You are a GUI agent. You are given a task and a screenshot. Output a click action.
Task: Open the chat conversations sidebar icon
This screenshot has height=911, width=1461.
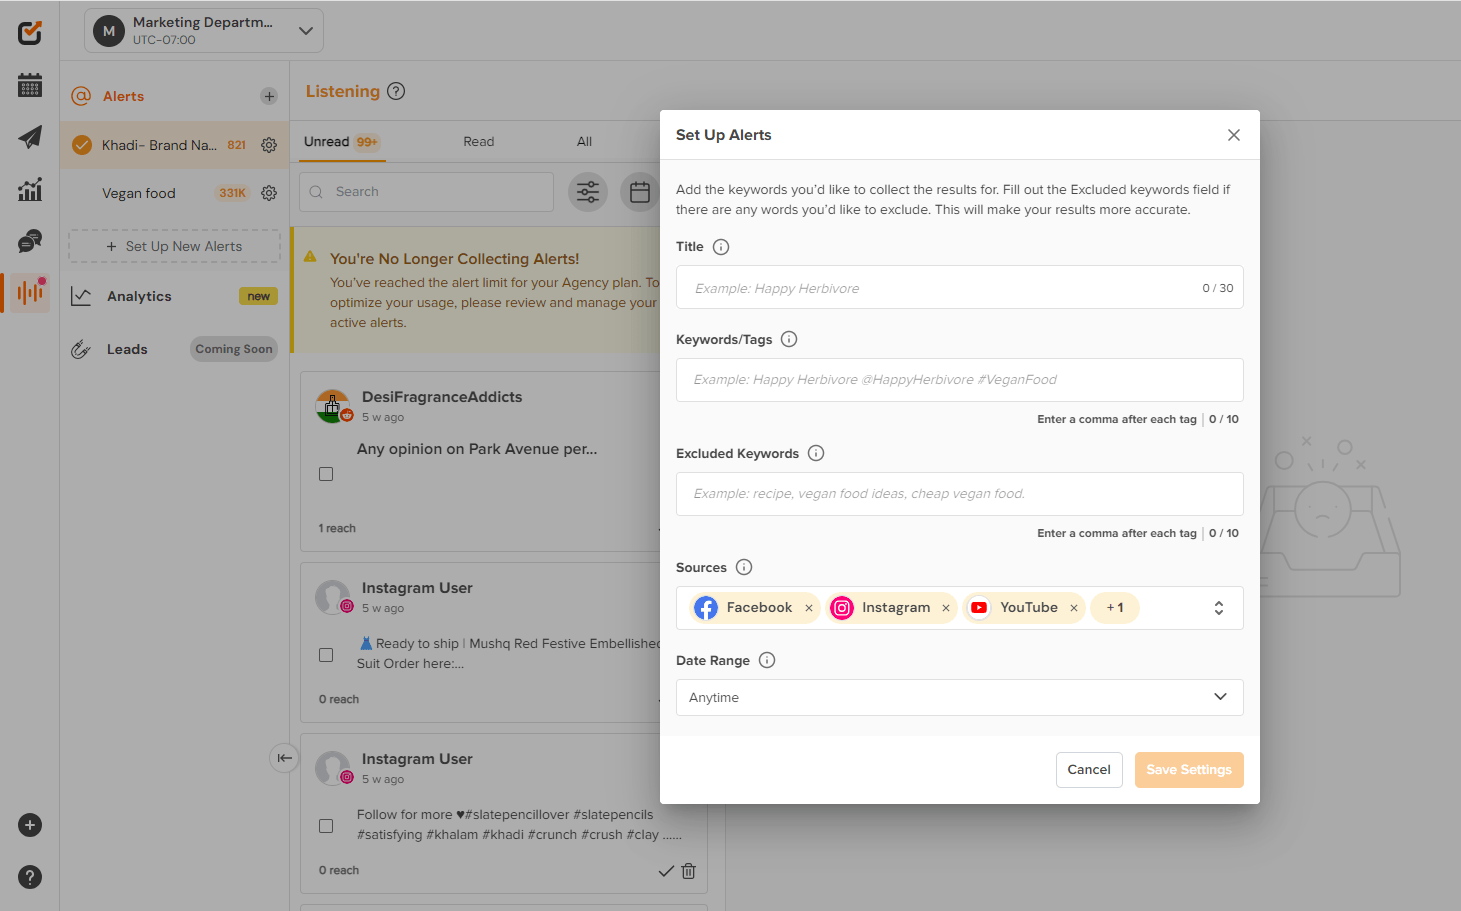(30, 241)
